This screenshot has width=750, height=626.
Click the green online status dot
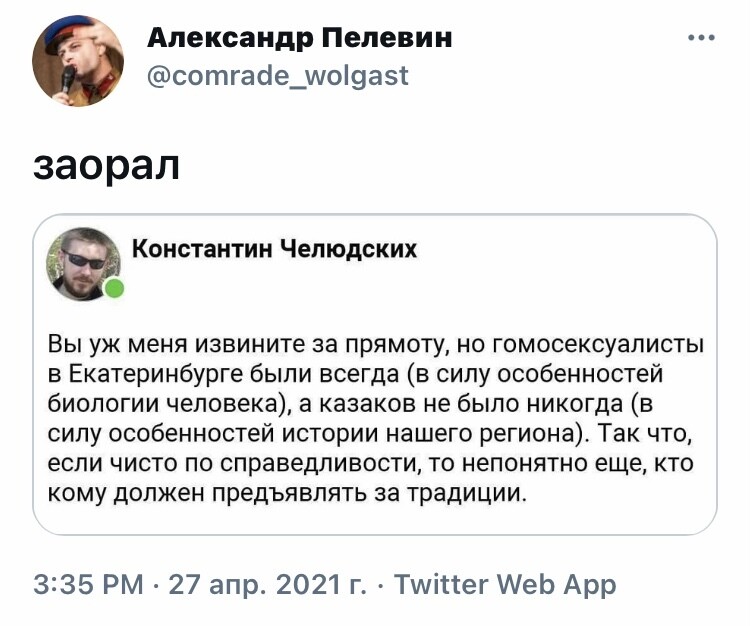(x=114, y=289)
